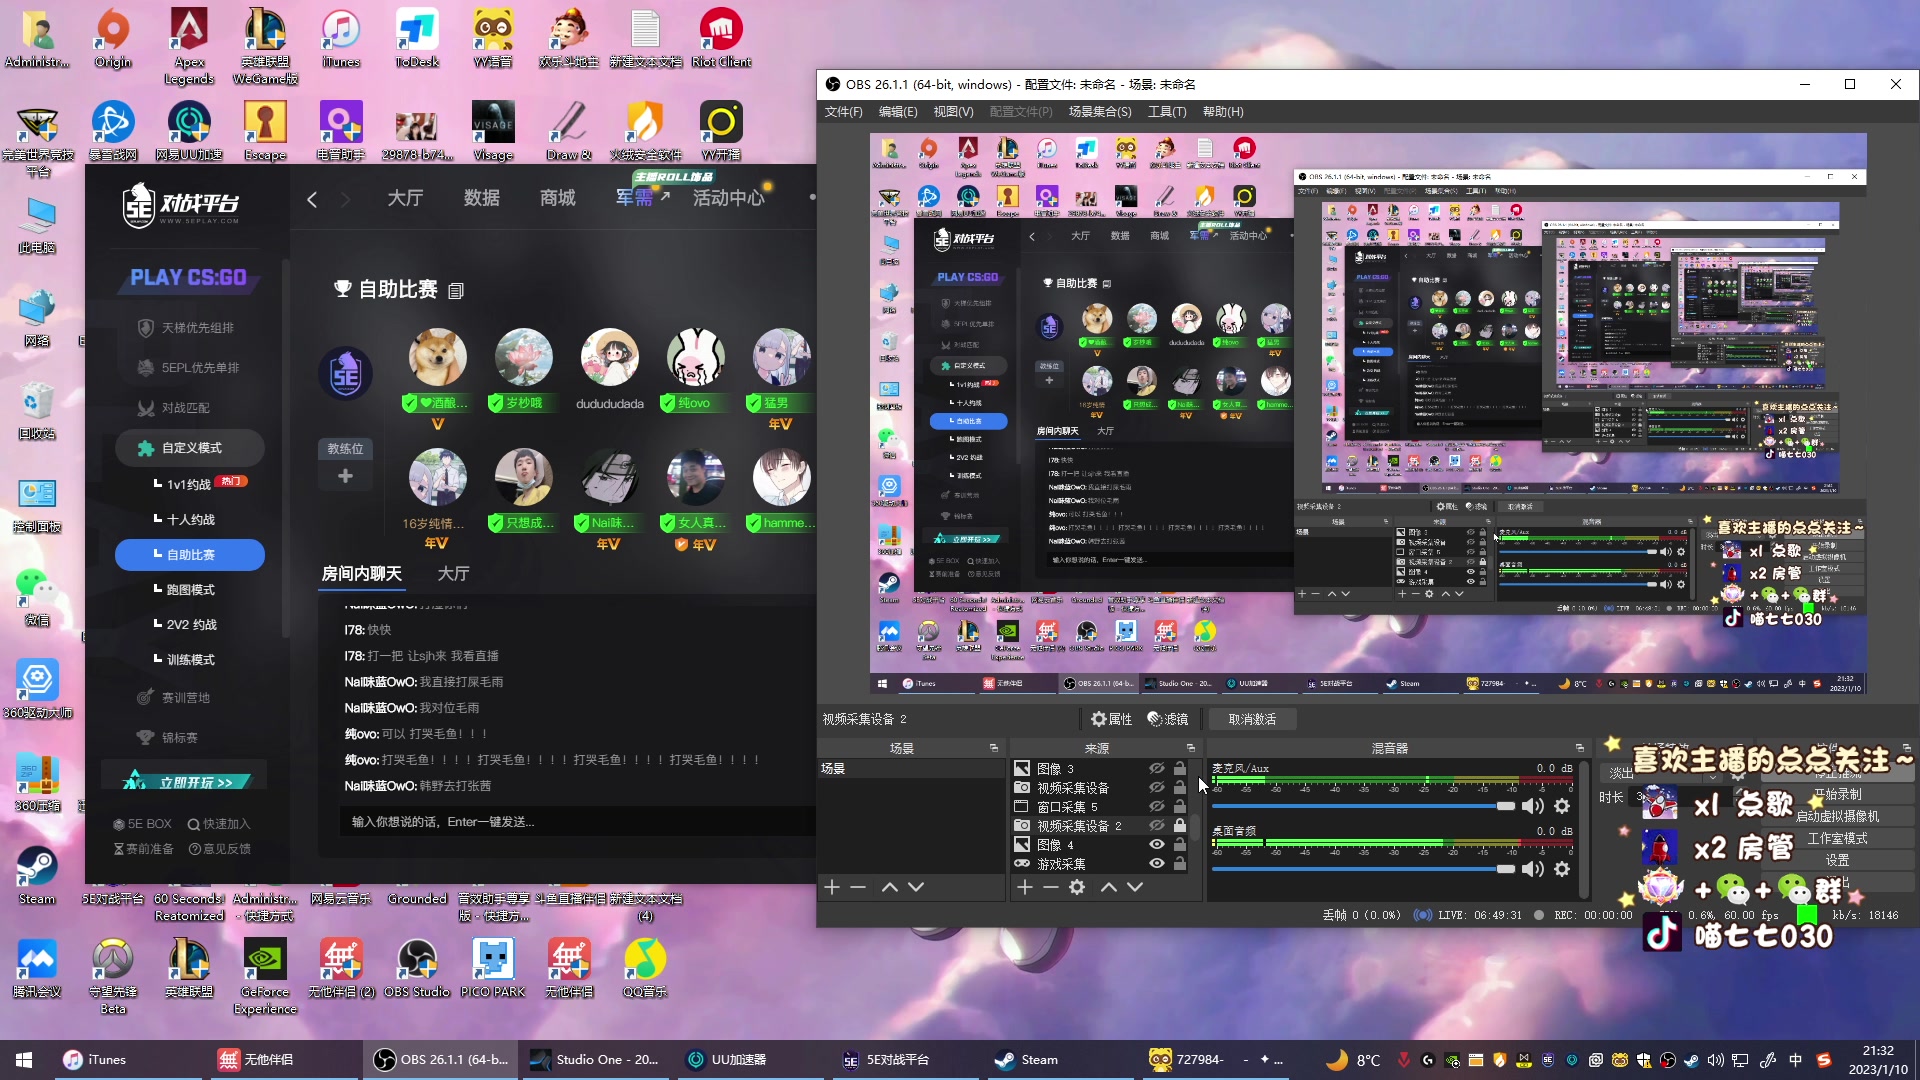Remove the selected source with the minus icon
Screen dimensions: 1920x1080
[x=1050, y=887]
